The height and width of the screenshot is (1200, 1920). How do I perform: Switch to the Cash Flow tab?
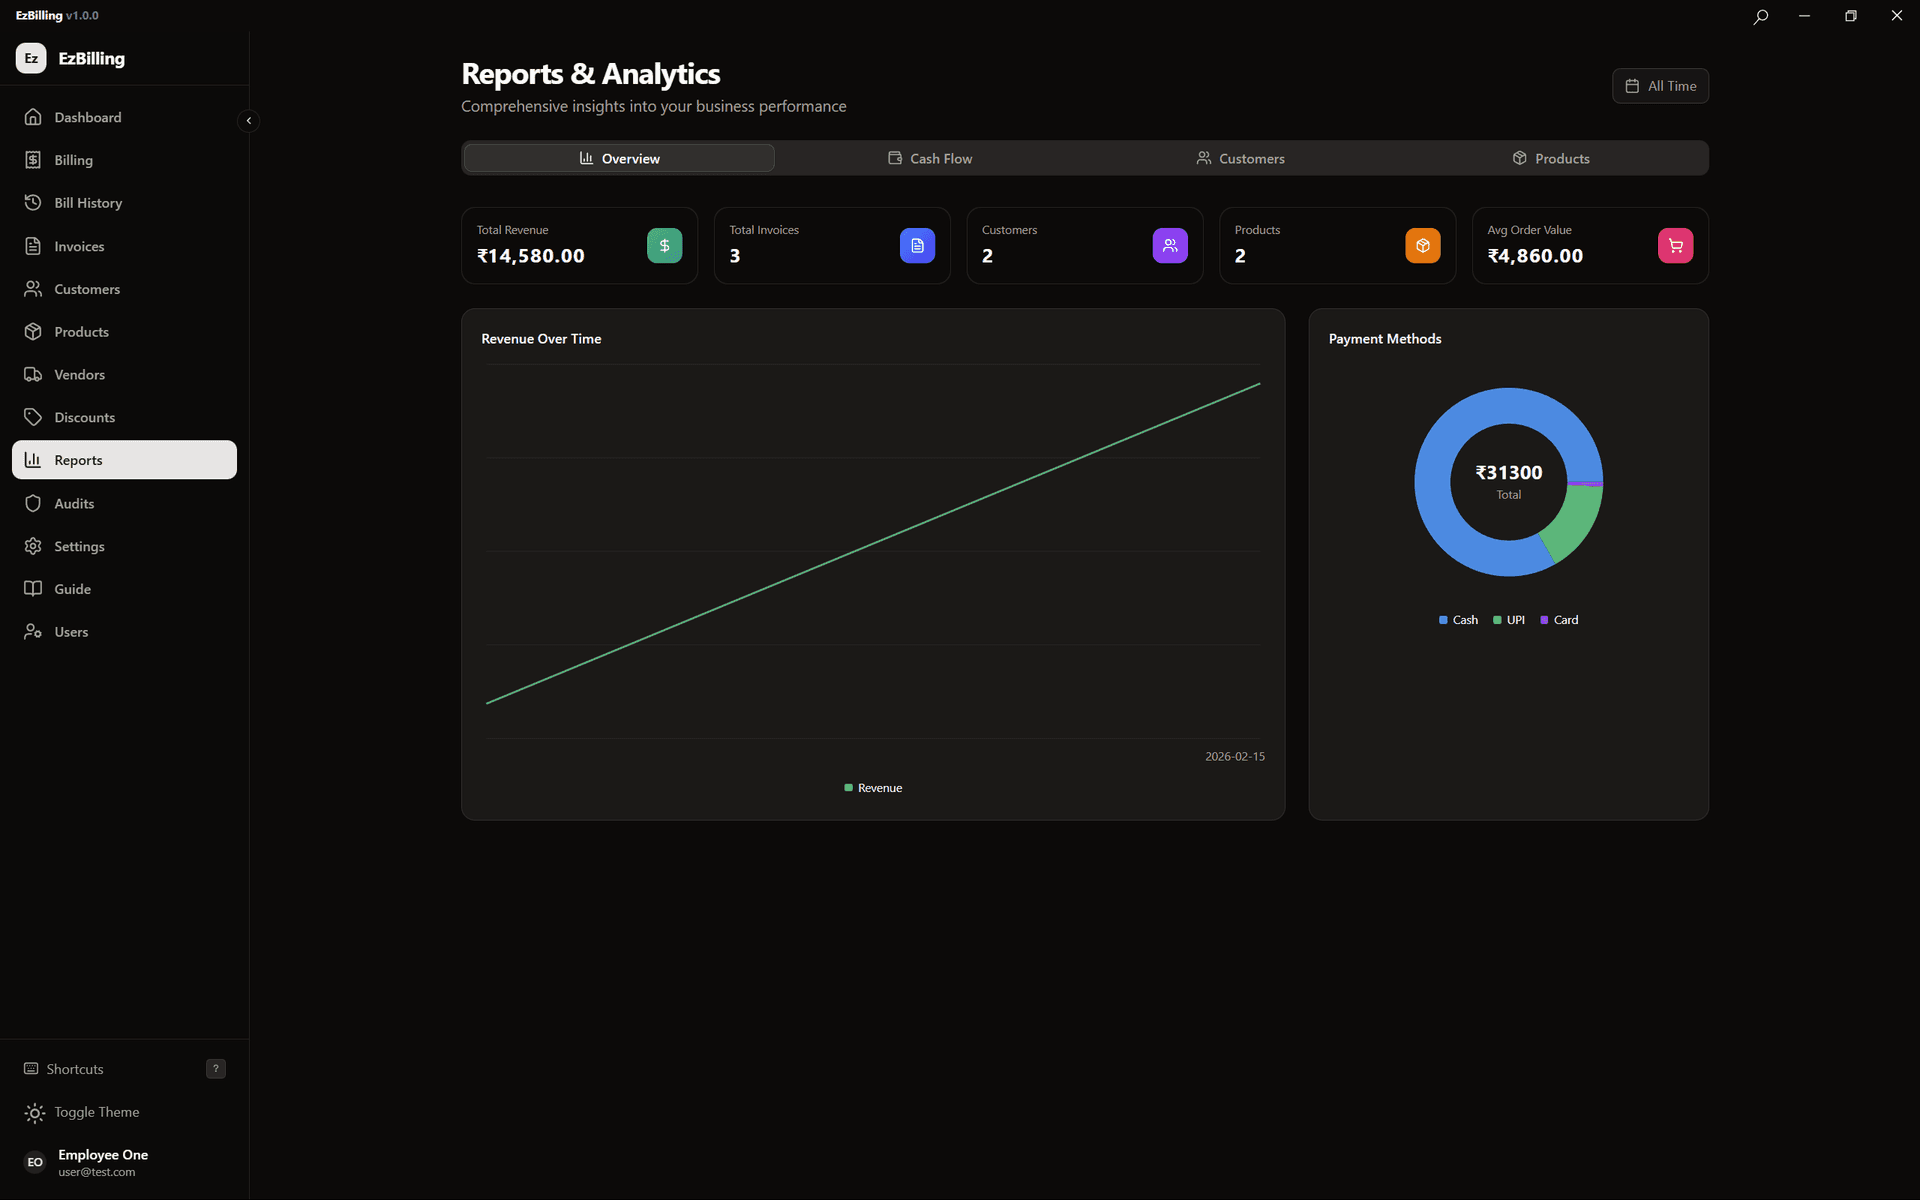(x=930, y=158)
